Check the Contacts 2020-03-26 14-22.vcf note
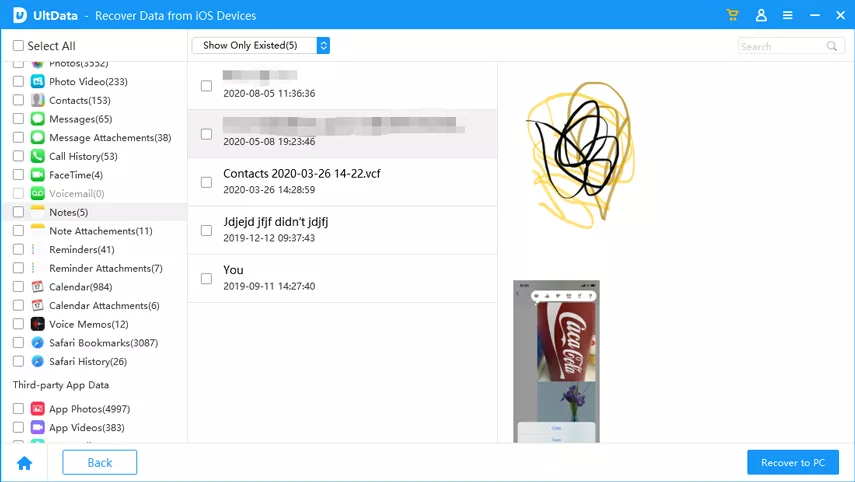Image resolution: width=855 pixels, height=482 pixels. 206,182
